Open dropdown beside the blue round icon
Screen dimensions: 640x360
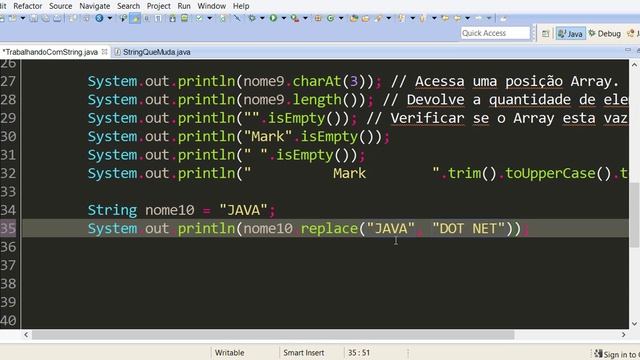click(x=109, y=18)
